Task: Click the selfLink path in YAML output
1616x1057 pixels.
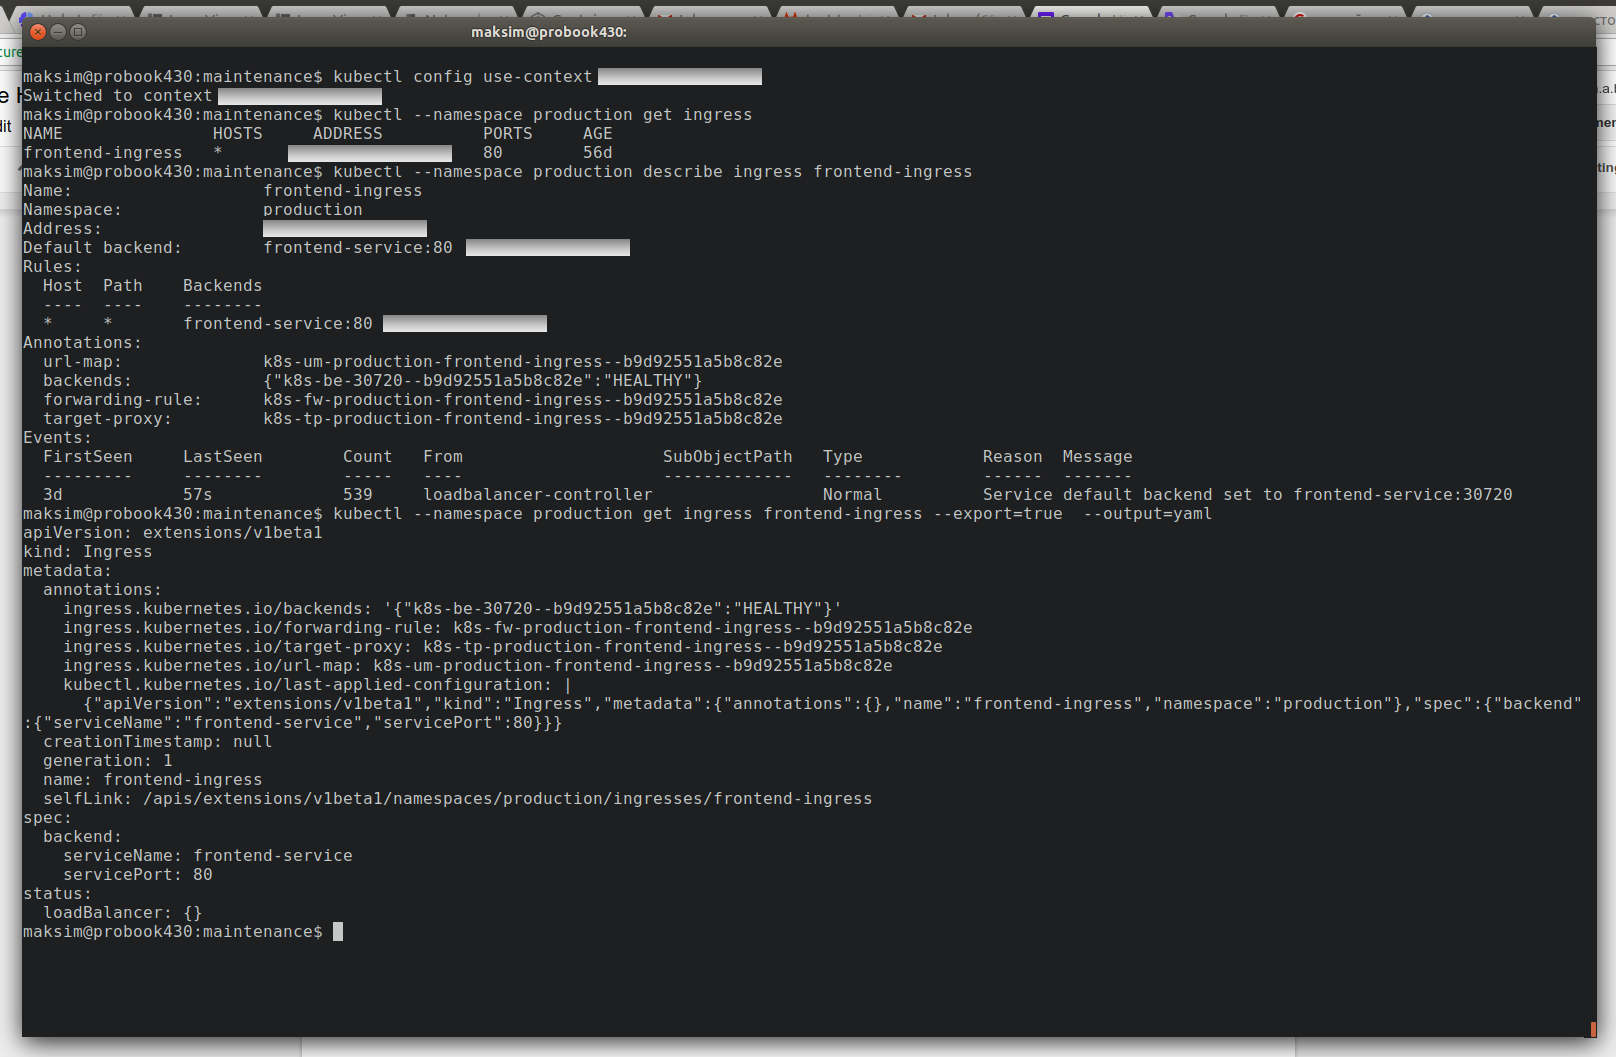Action: pos(507,799)
